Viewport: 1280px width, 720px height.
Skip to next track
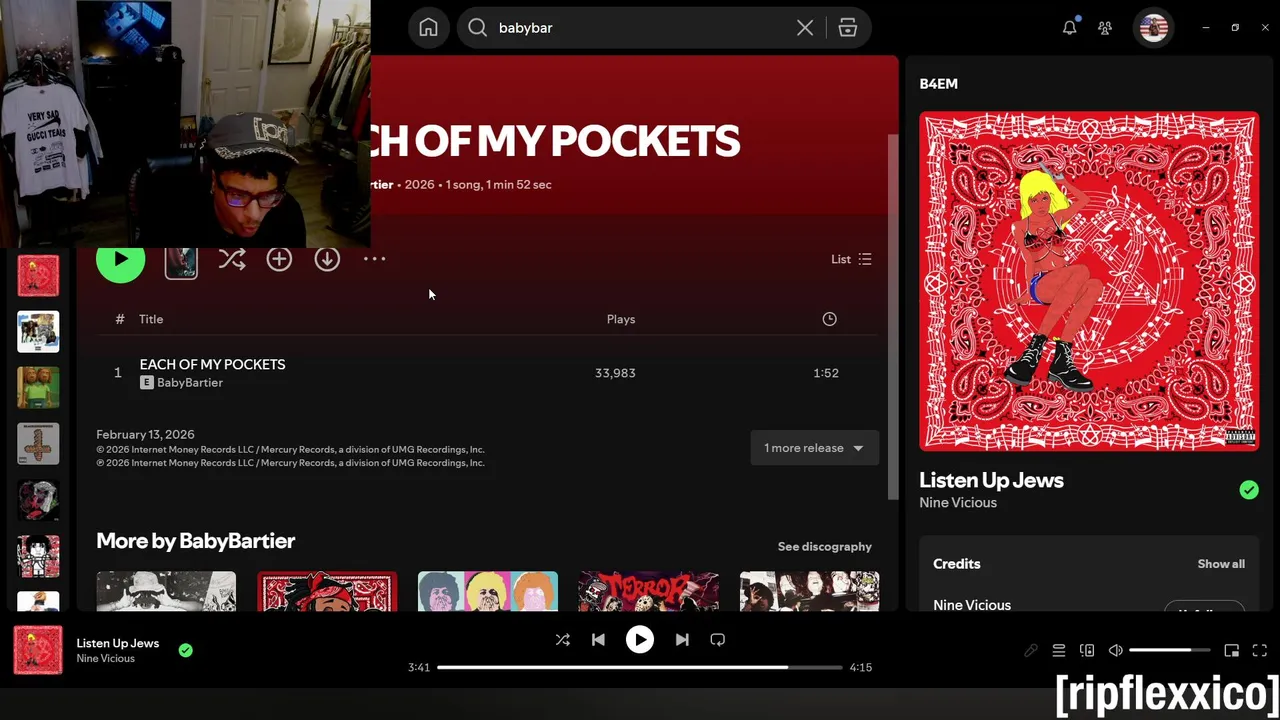(x=682, y=640)
